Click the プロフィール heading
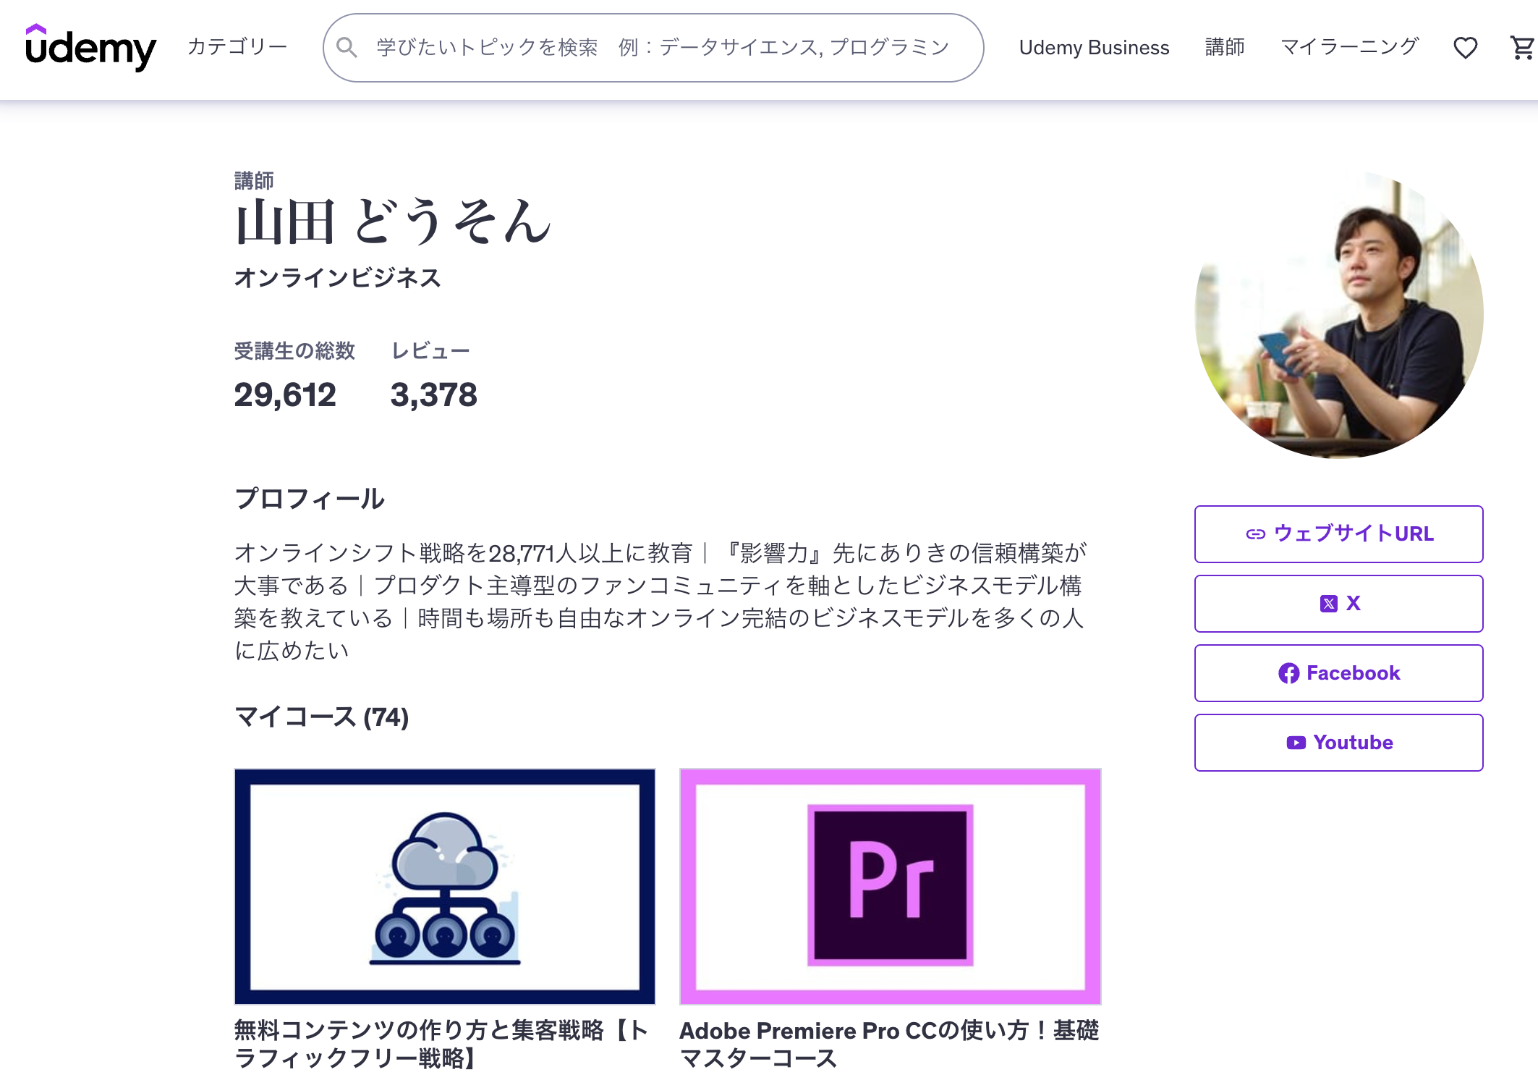The height and width of the screenshot is (1080, 1538). tap(309, 499)
